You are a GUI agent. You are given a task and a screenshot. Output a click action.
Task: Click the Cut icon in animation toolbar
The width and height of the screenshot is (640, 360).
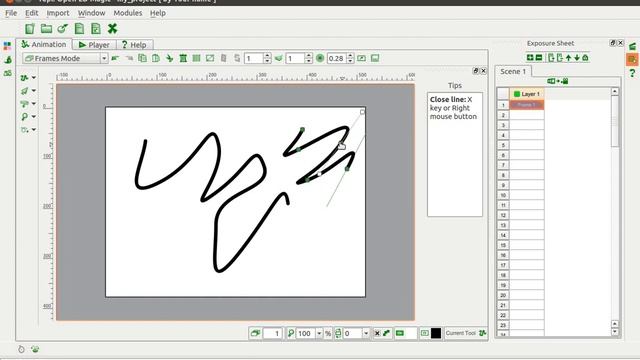pyautogui.click(x=169, y=58)
